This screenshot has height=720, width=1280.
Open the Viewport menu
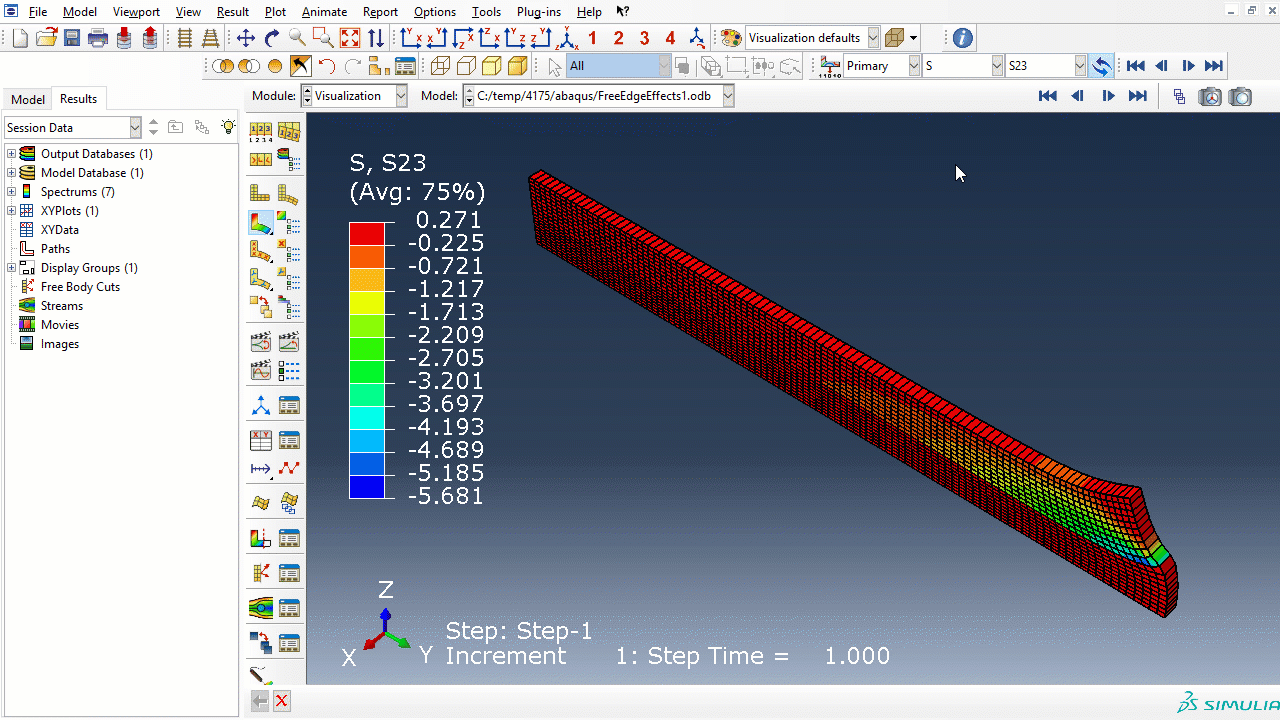click(136, 12)
